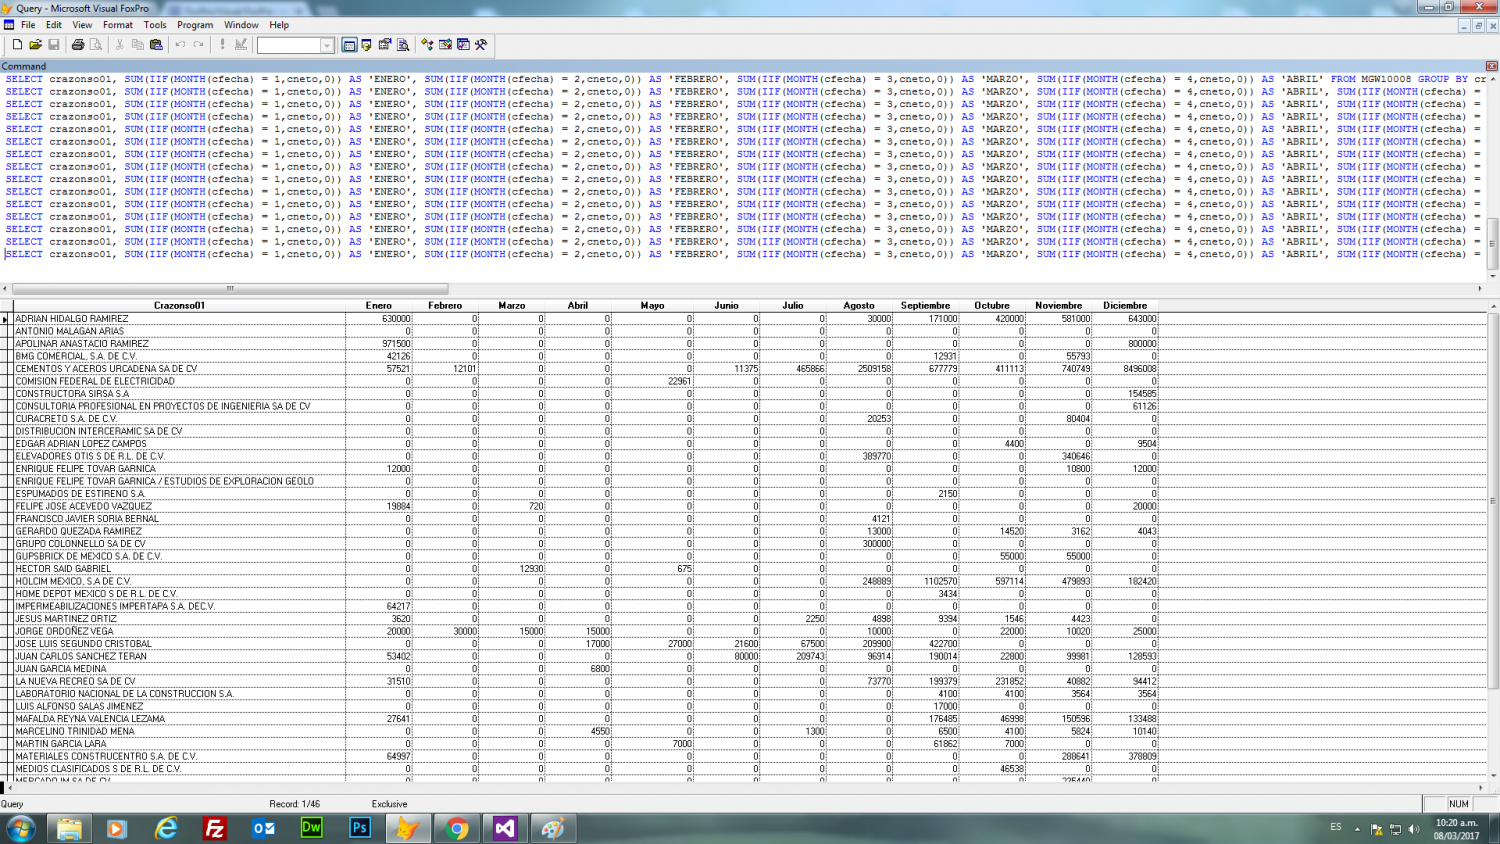Click the last SELECT line in Command window
This screenshot has width=1500, height=844.
point(742,254)
